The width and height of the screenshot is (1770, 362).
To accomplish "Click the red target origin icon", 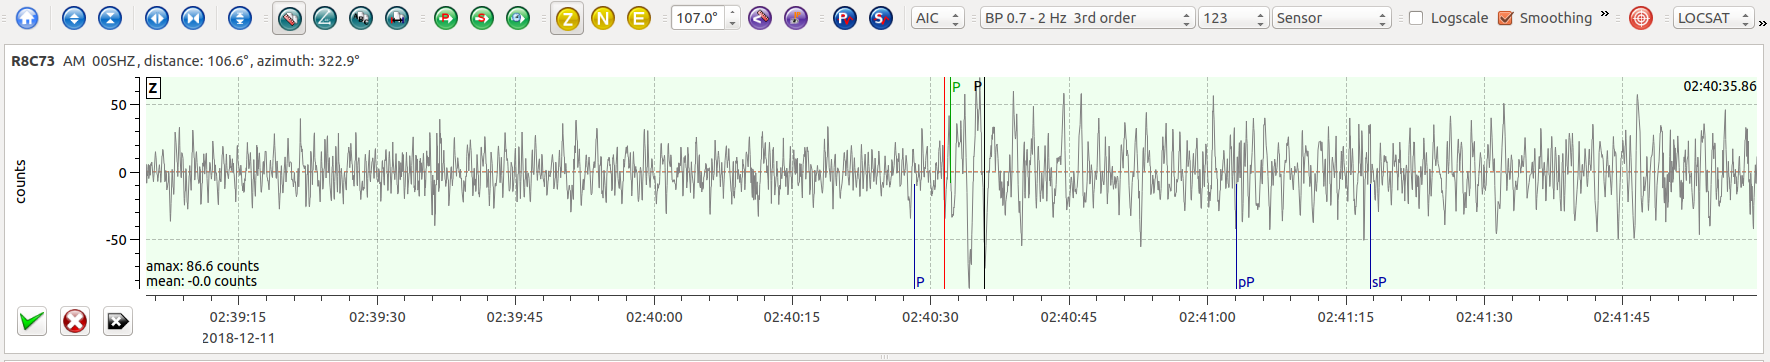I will tap(1641, 18).
